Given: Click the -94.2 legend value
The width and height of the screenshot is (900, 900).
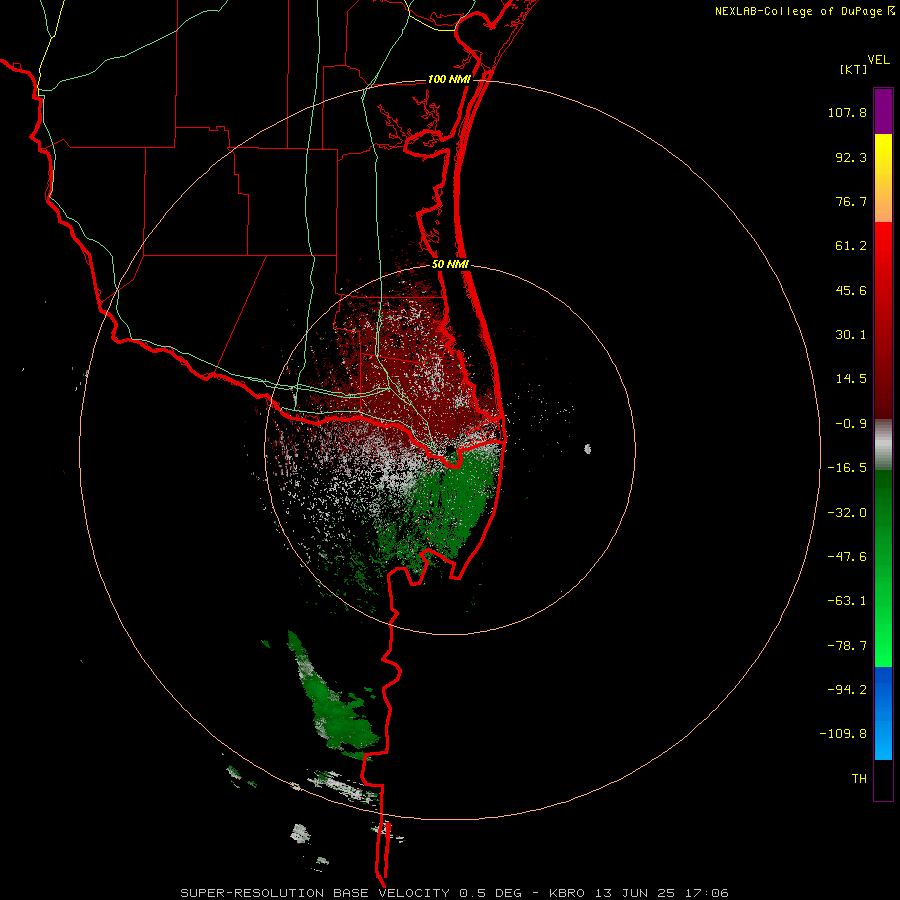Looking at the screenshot, I should pyautogui.click(x=847, y=689).
